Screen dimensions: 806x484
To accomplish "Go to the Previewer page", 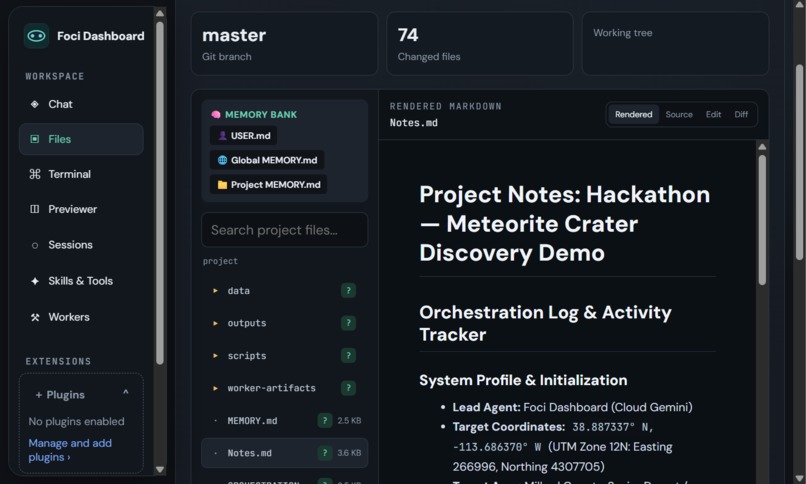I will click(x=81, y=209).
